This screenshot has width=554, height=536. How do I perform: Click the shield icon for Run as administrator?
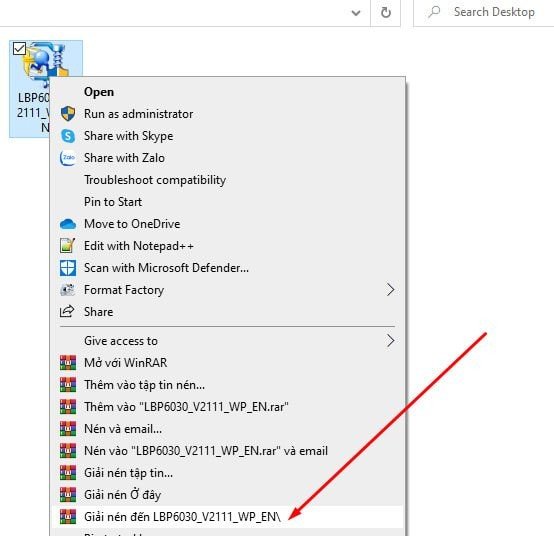[x=68, y=114]
